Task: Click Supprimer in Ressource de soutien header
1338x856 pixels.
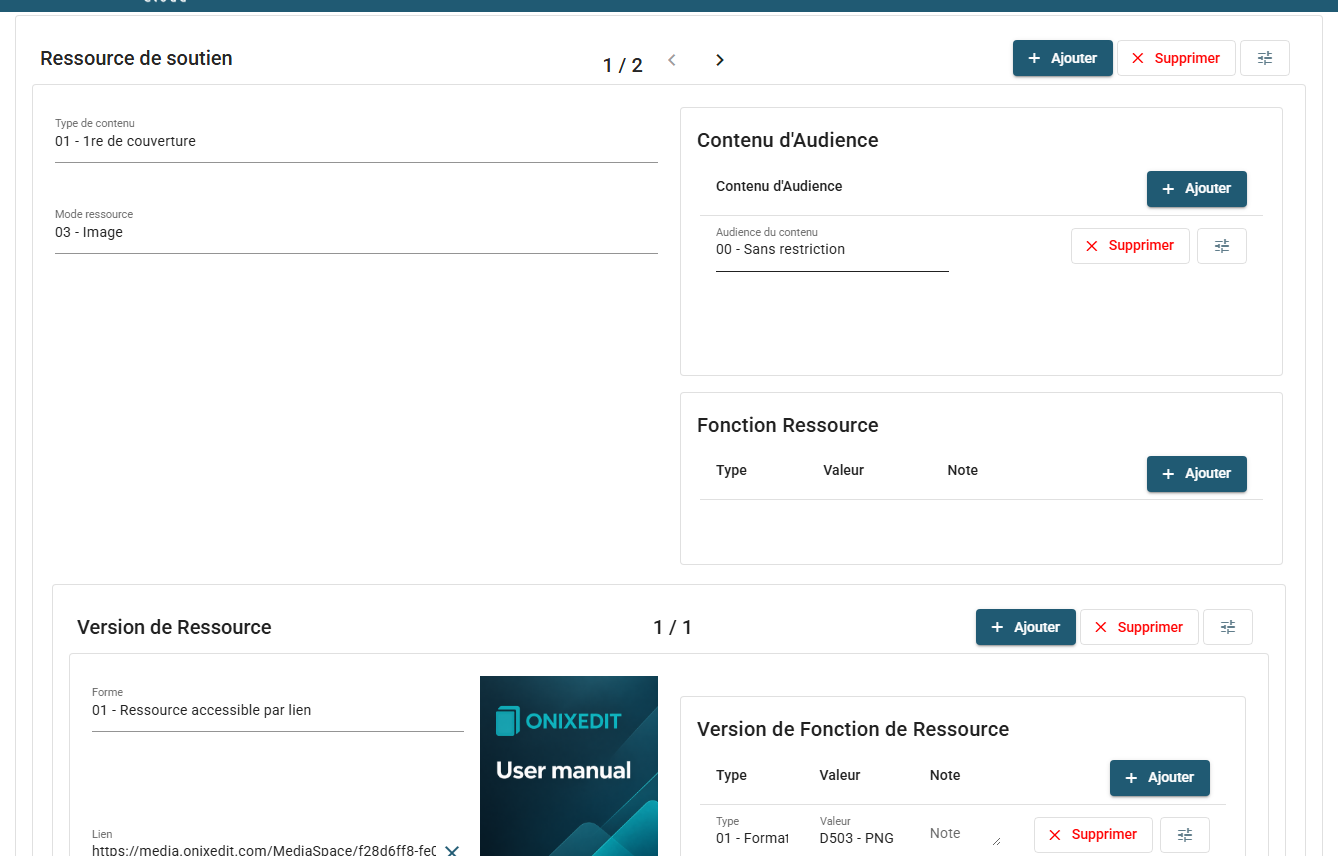Action: [x=1176, y=58]
